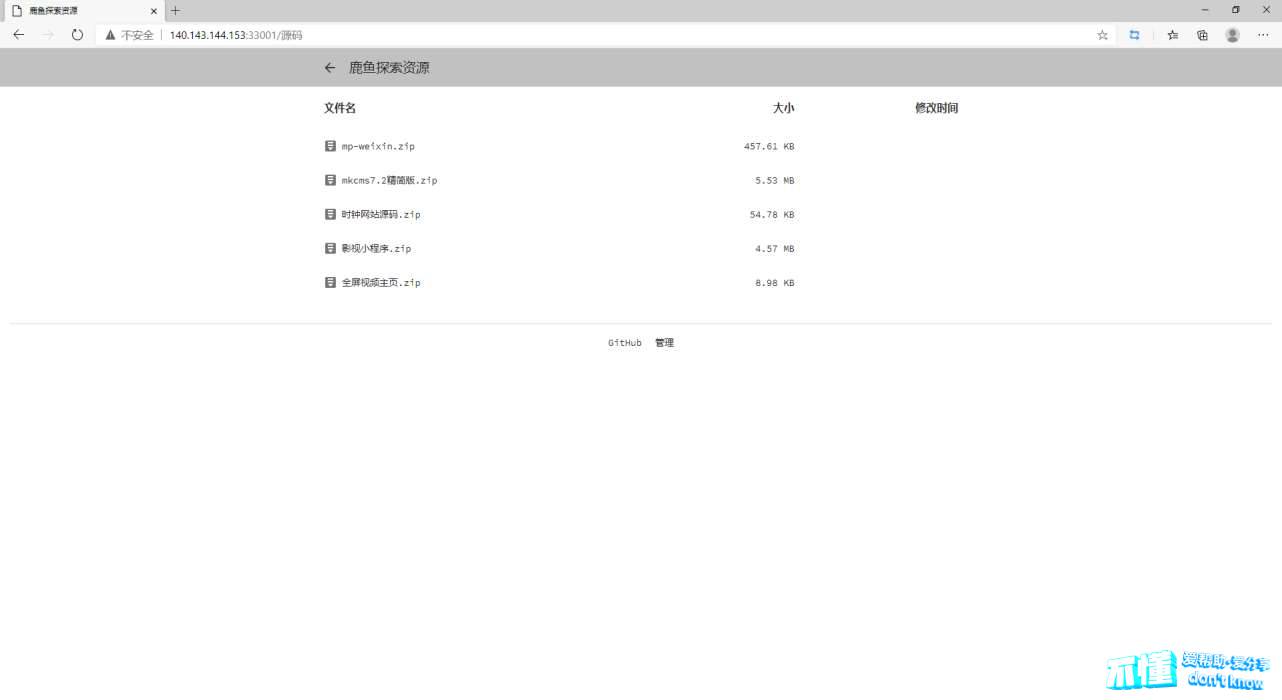Close the 鹿鱼探索资源 tab
1282x700 pixels.
(x=154, y=11)
